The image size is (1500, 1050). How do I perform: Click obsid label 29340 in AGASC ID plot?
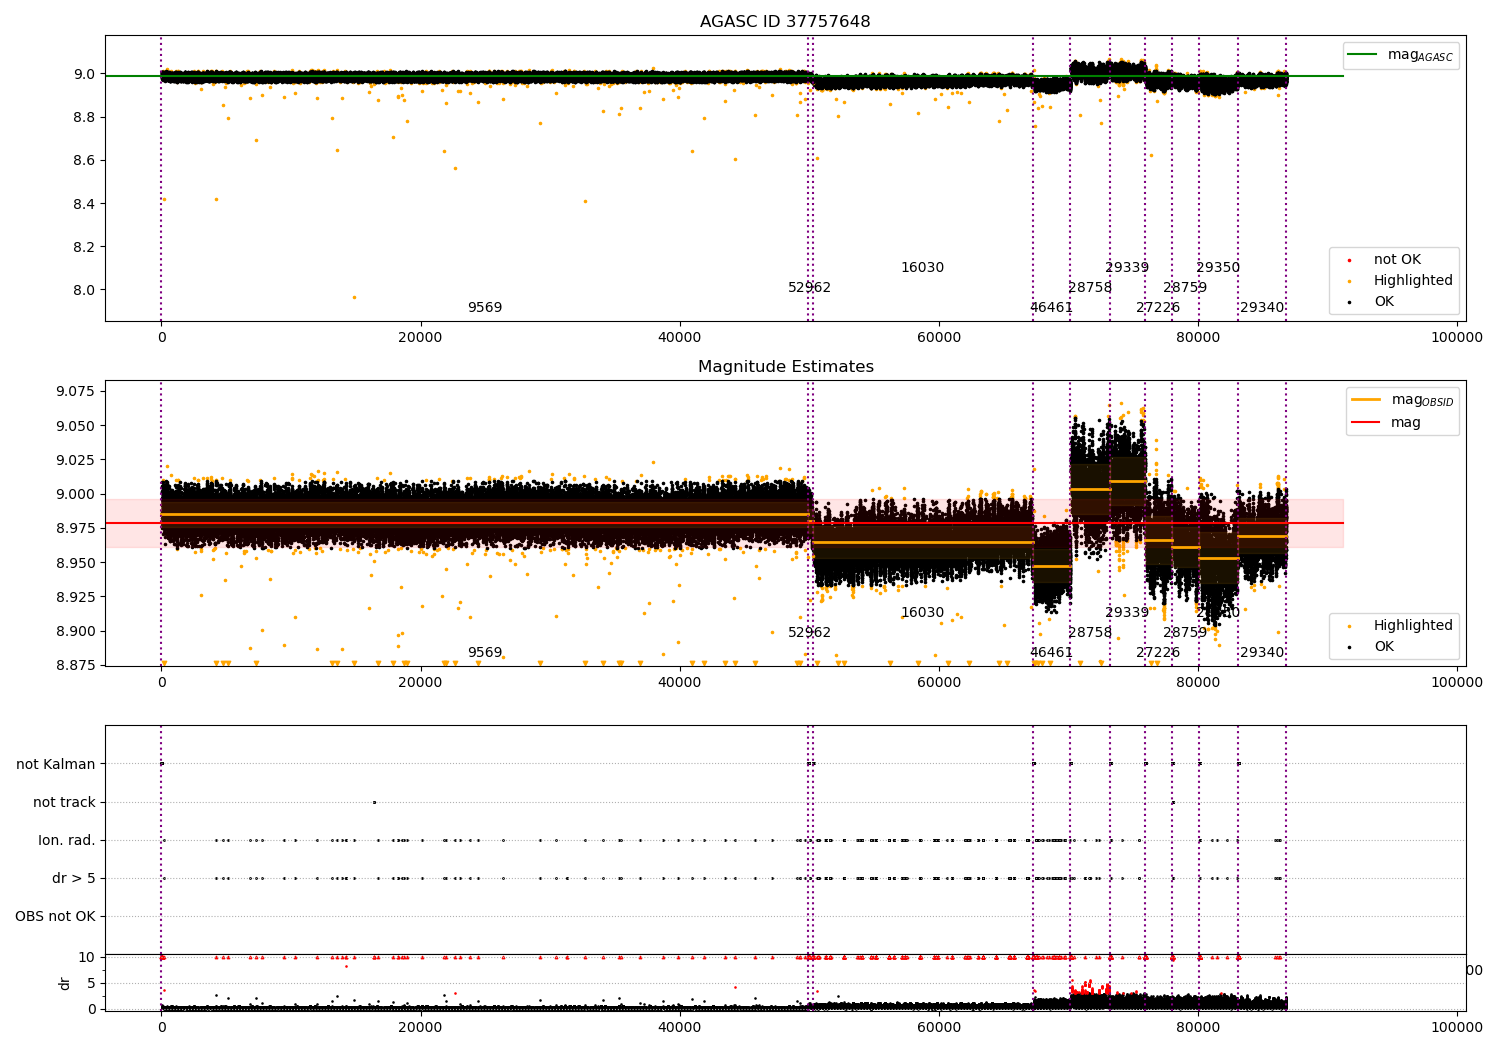click(x=1262, y=308)
